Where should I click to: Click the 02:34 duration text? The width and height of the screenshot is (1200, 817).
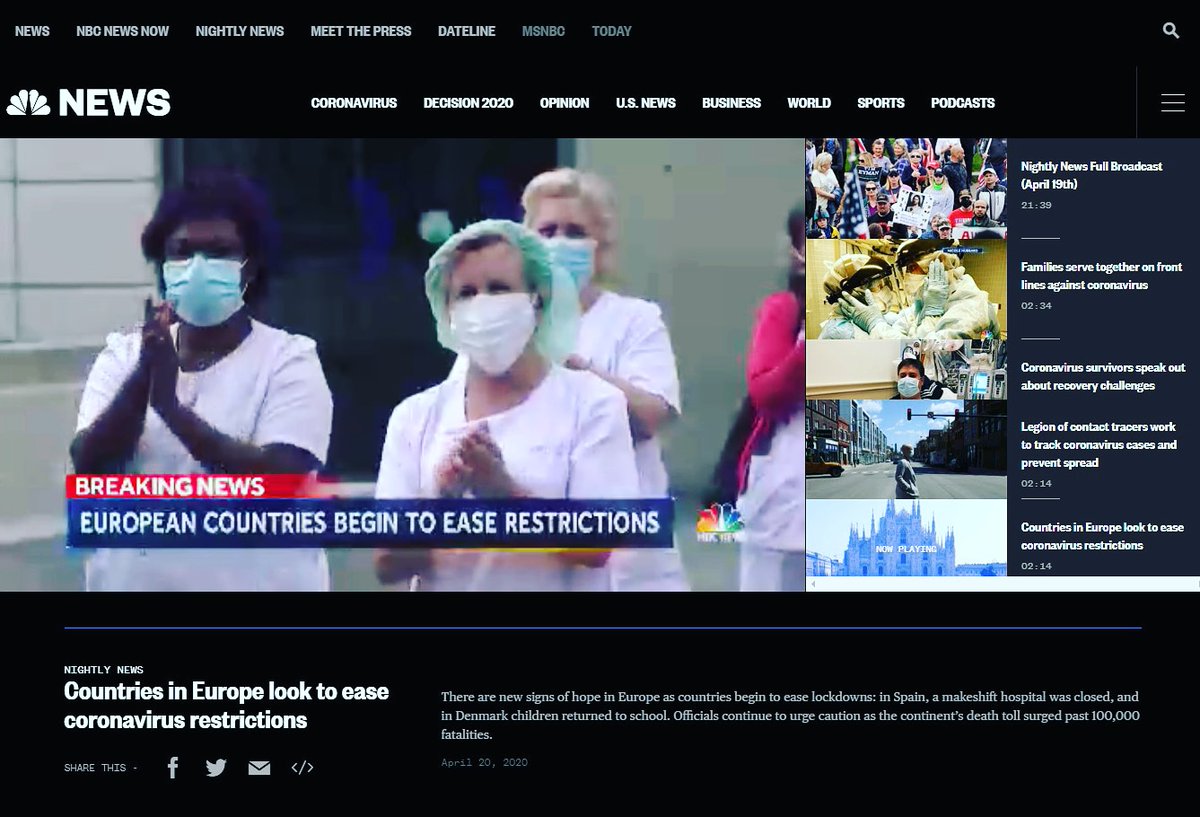1036,306
